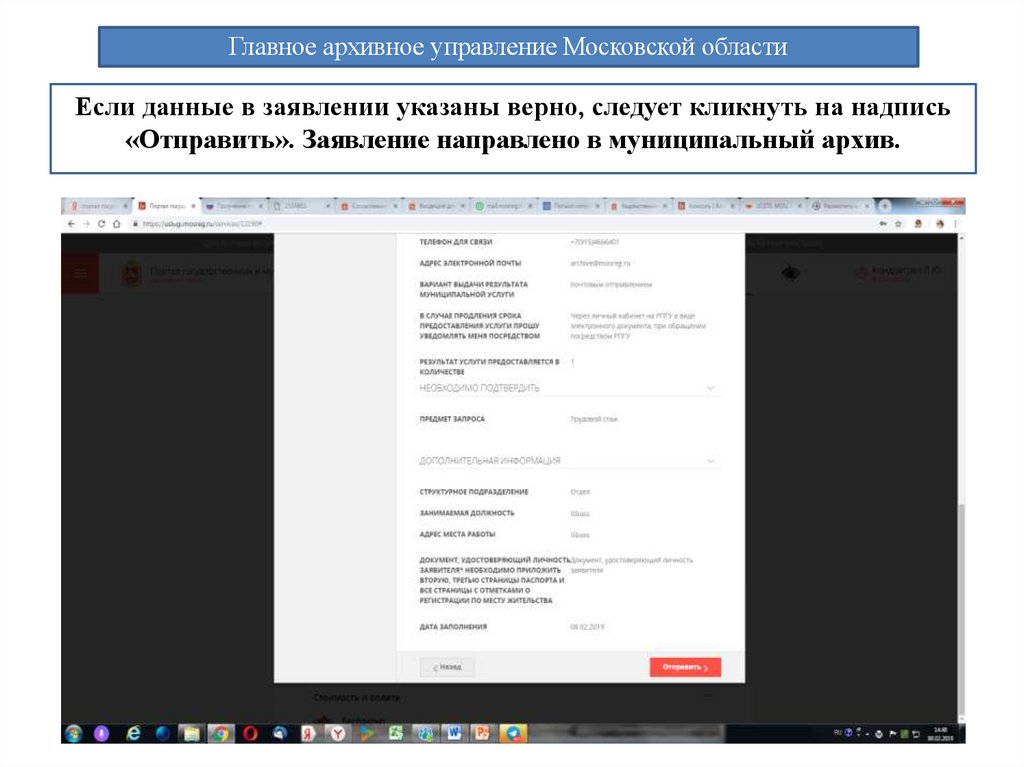Image resolution: width=1024 pixels, height=767 pixels.
Task: Click the browser back arrow
Action: tap(71, 223)
